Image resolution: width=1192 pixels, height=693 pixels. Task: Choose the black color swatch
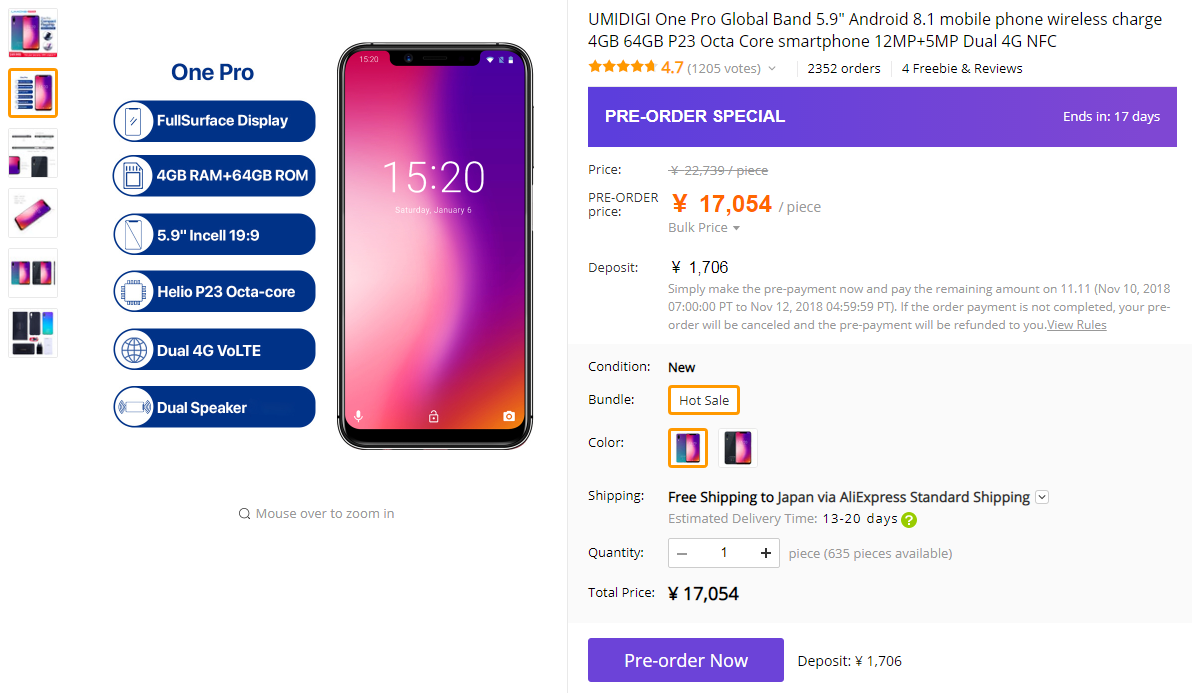pyautogui.click(x=738, y=448)
